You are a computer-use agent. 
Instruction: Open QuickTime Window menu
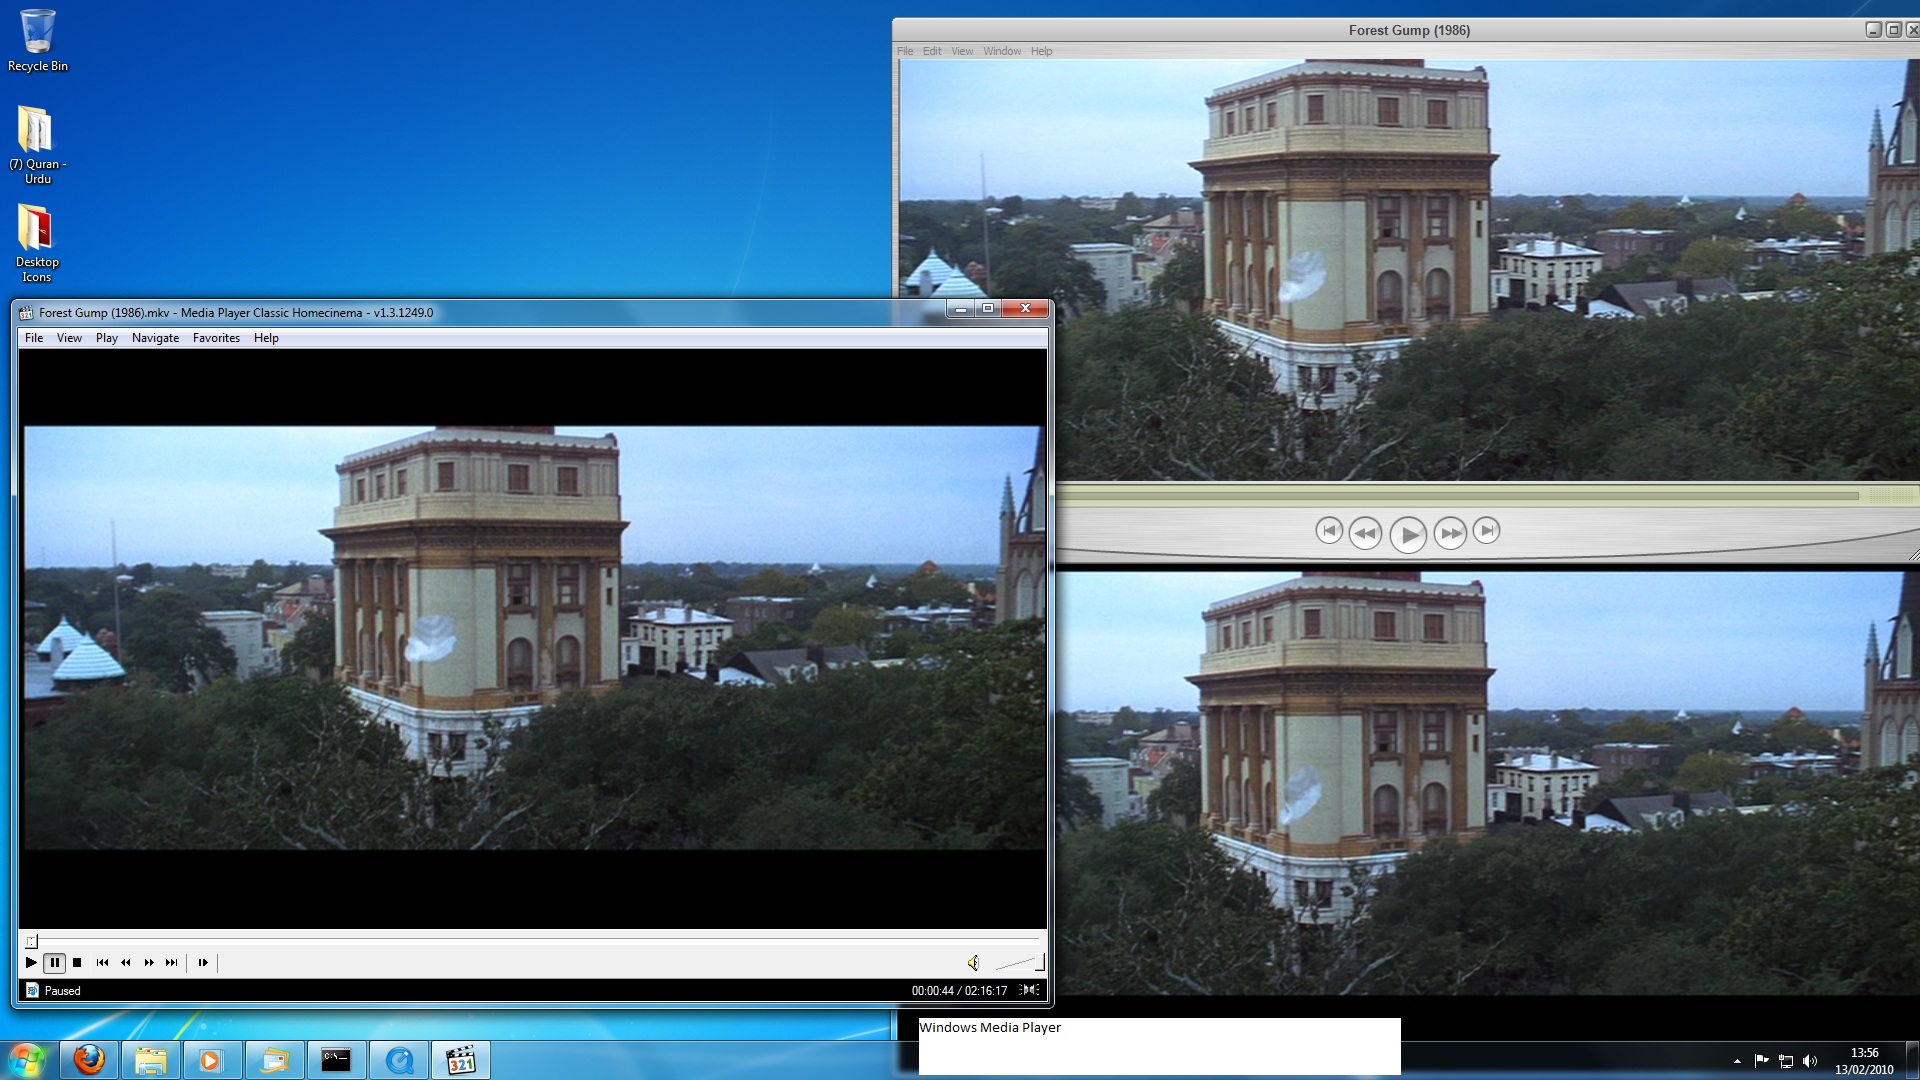point(1001,51)
